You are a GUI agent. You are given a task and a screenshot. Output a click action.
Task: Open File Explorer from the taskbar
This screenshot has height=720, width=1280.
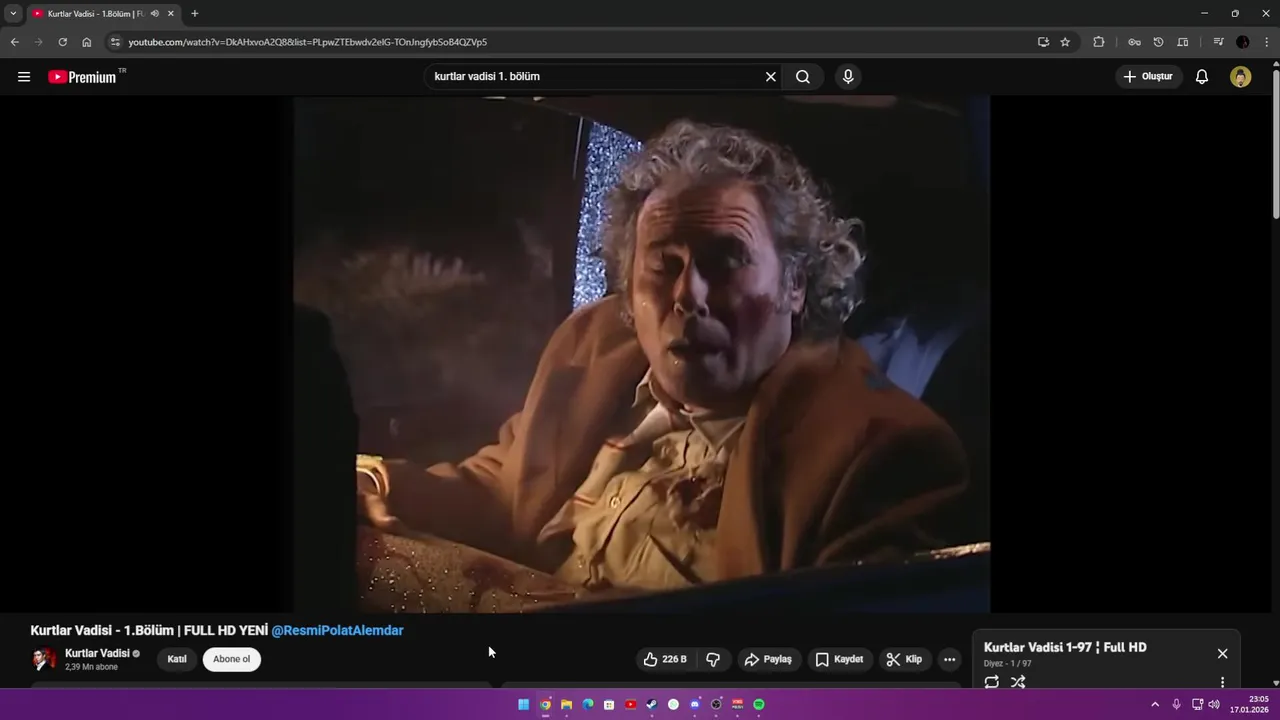pyautogui.click(x=566, y=704)
